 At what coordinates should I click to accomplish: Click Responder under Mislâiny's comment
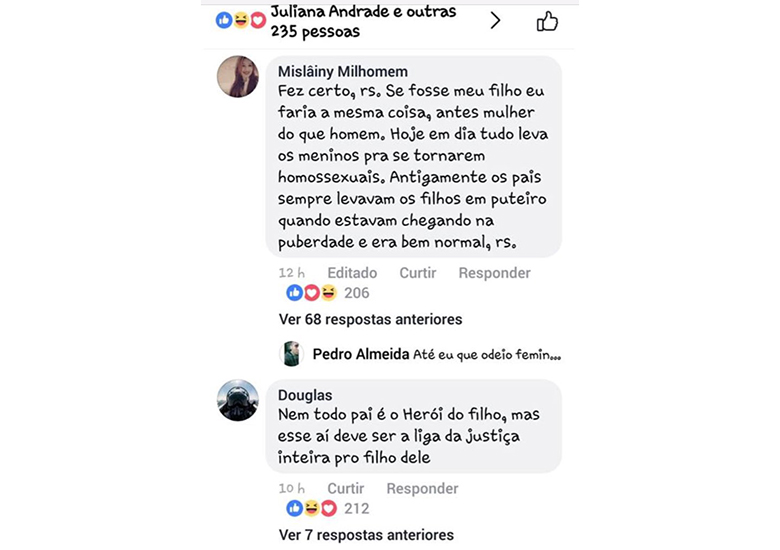tap(494, 273)
